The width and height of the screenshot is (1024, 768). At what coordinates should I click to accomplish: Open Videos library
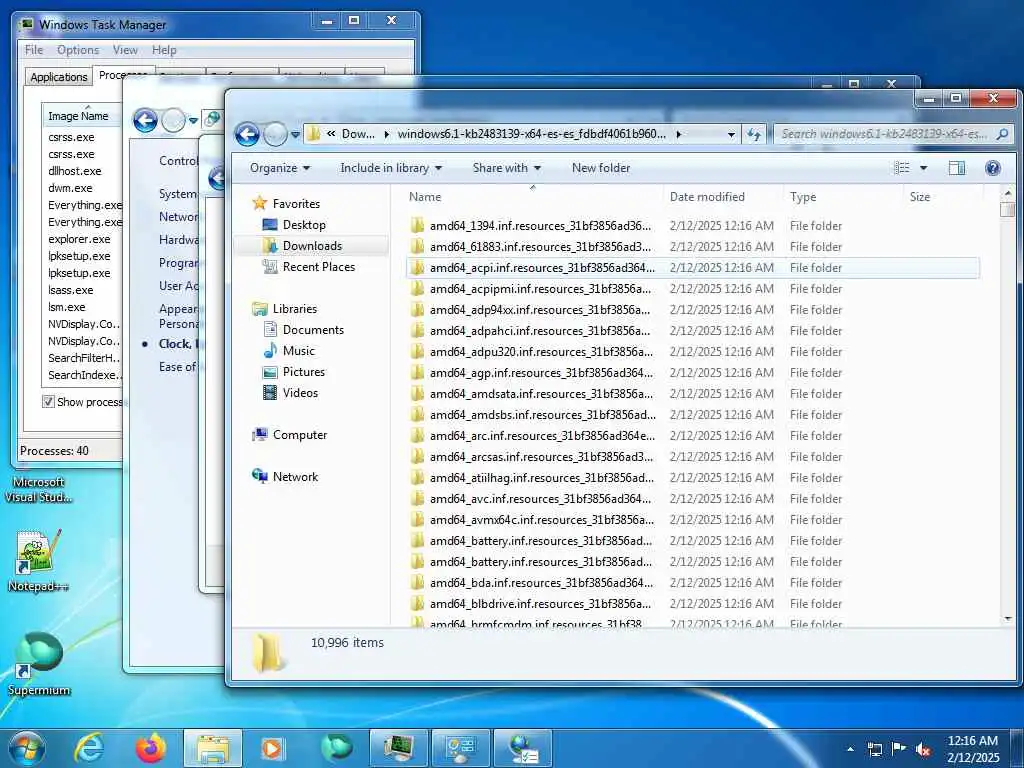[x=300, y=392]
